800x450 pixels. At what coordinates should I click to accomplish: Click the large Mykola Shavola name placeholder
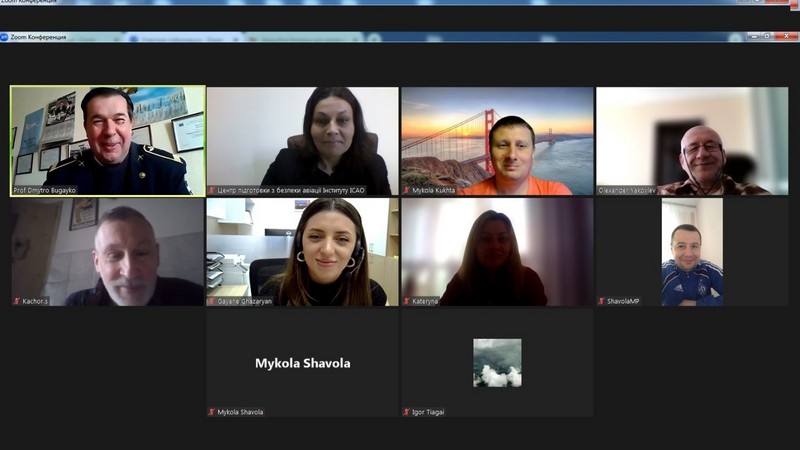point(302,363)
